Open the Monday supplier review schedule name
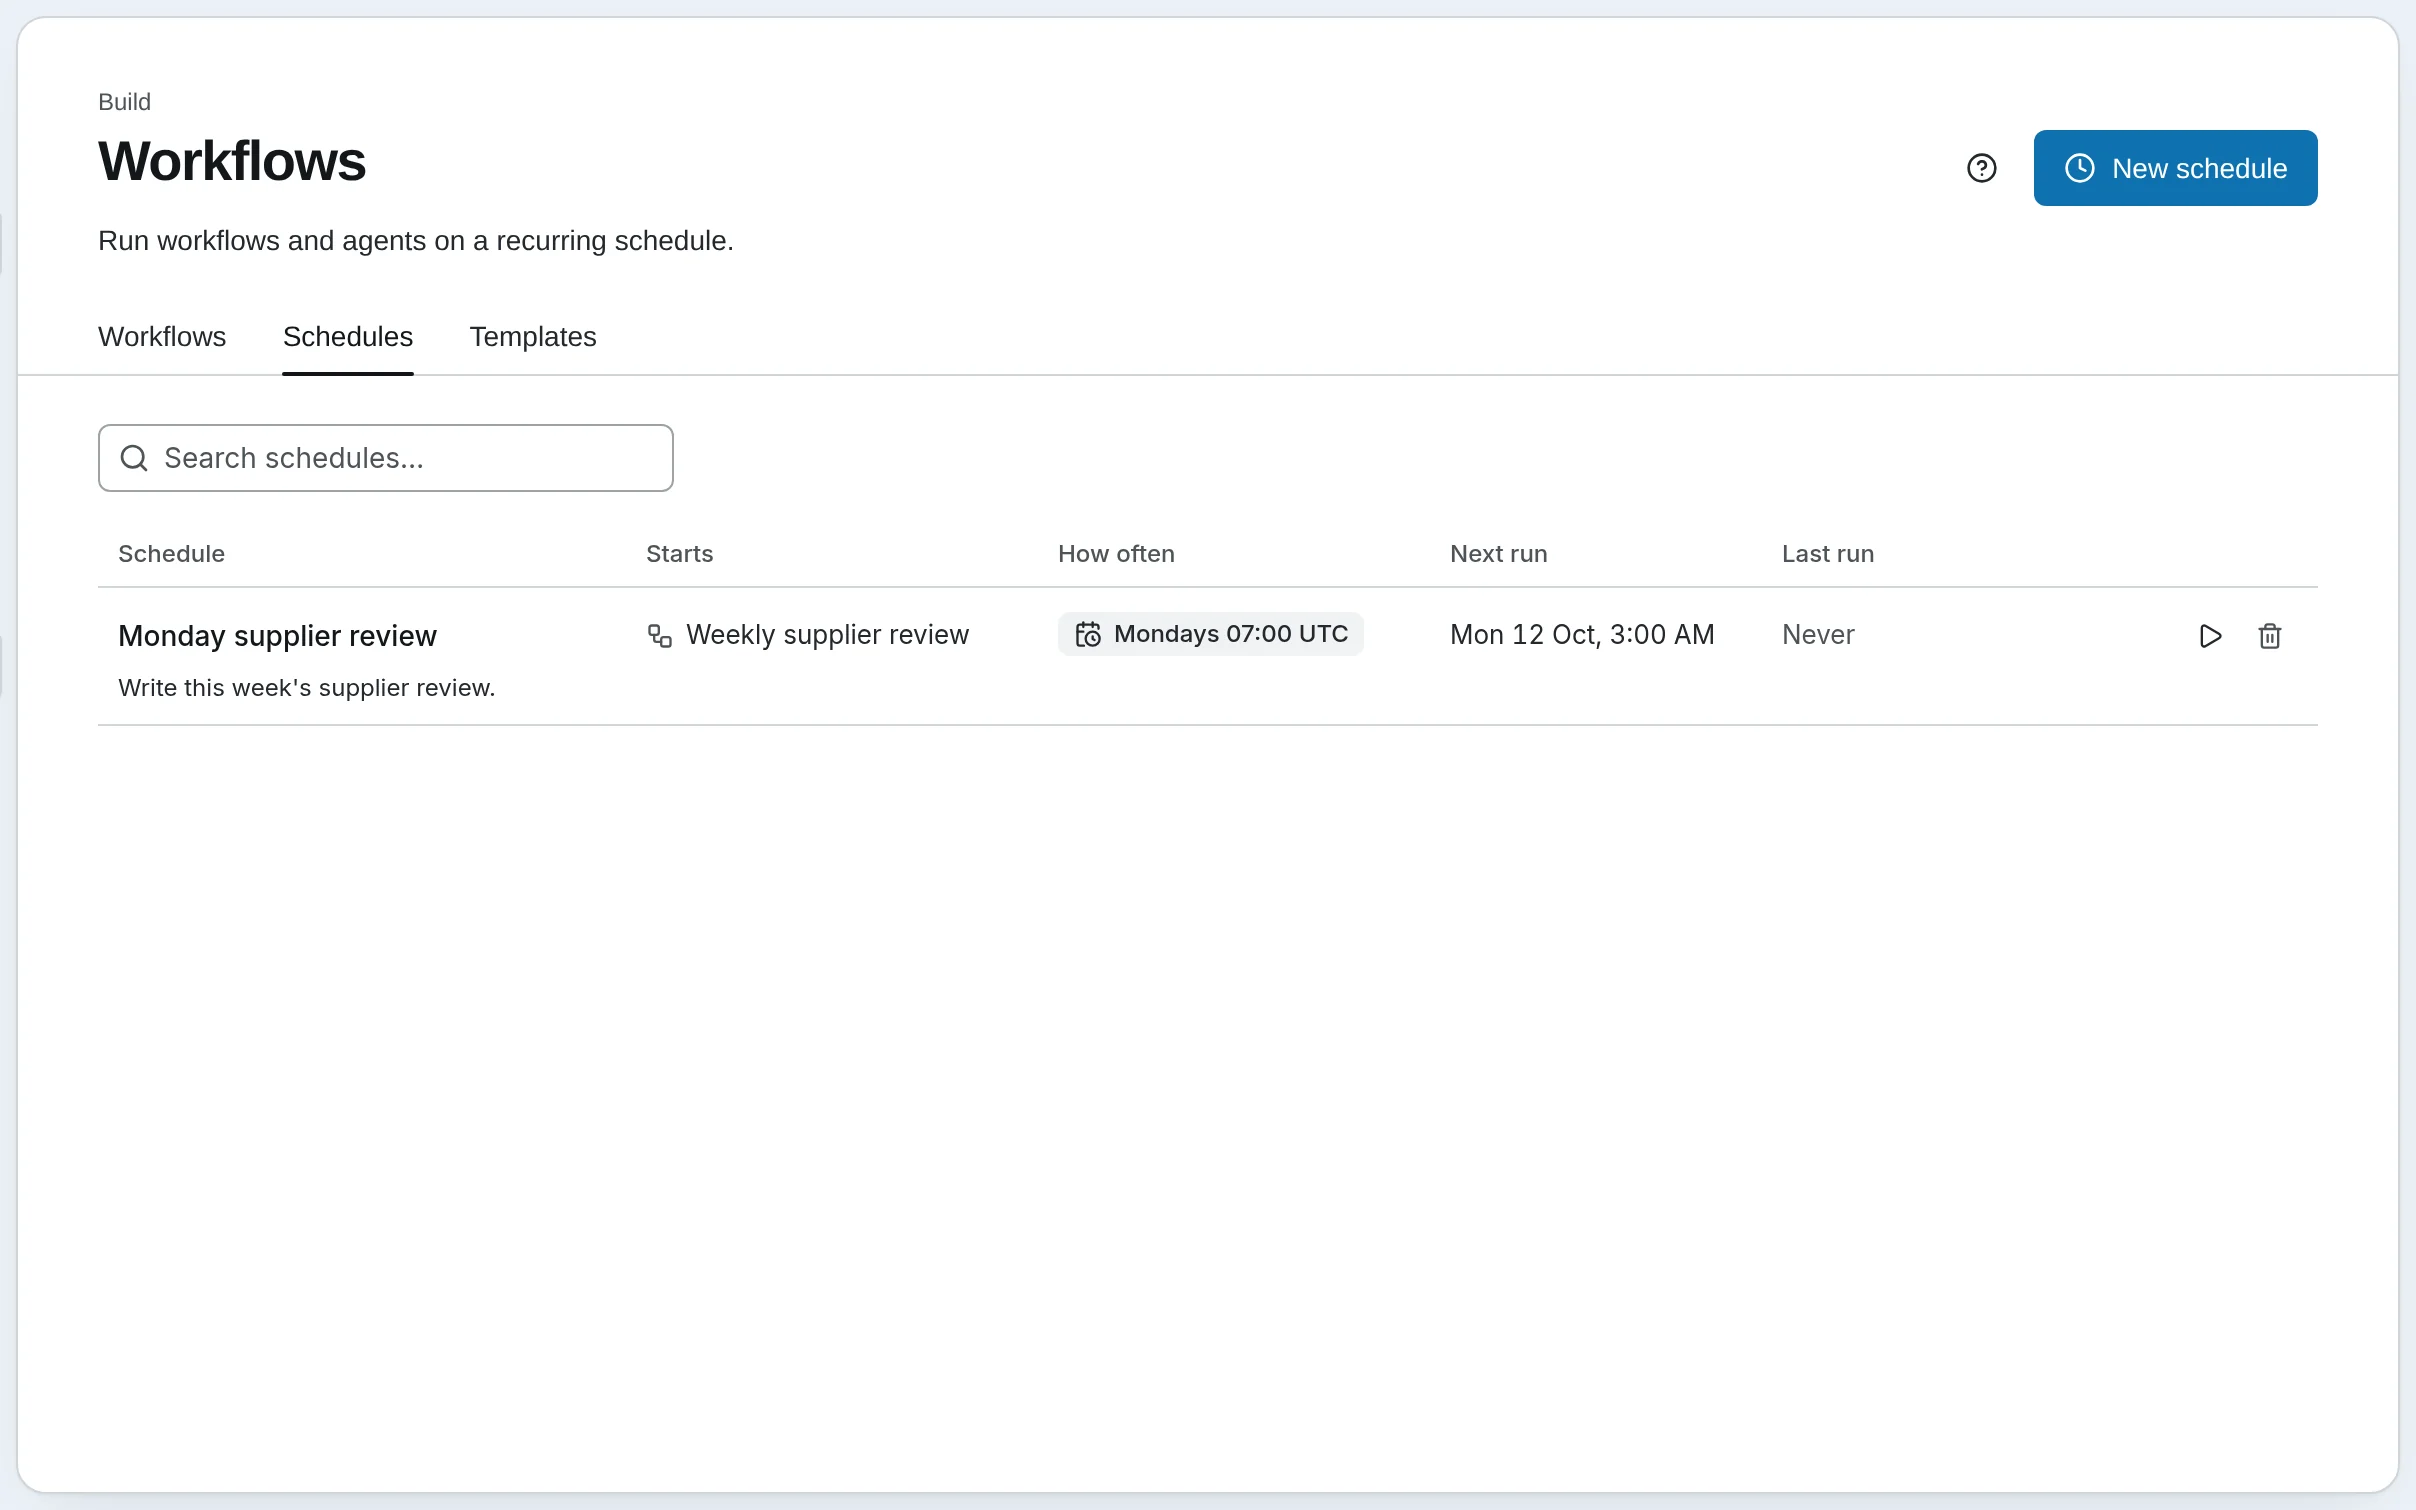 pyautogui.click(x=277, y=636)
